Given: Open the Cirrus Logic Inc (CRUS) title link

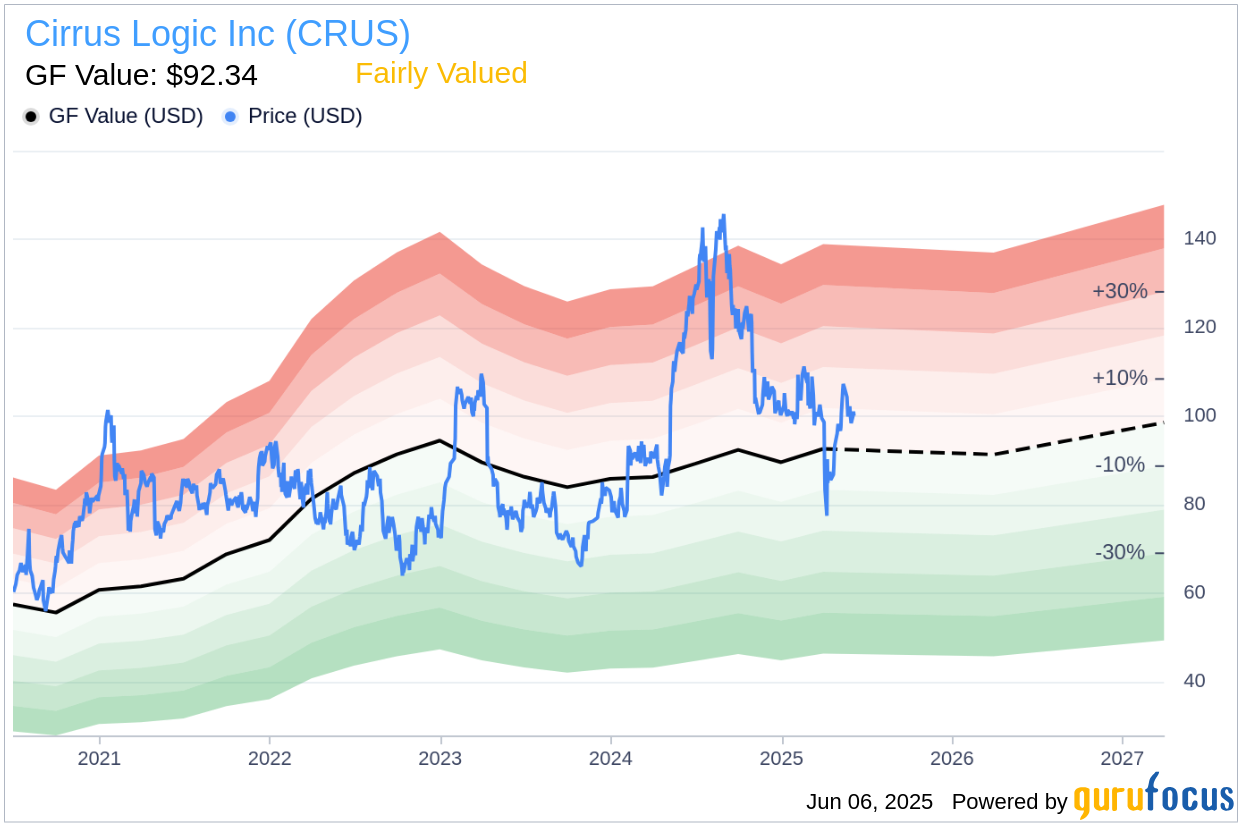Looking at the screenshot, I should tap(218, 34).
